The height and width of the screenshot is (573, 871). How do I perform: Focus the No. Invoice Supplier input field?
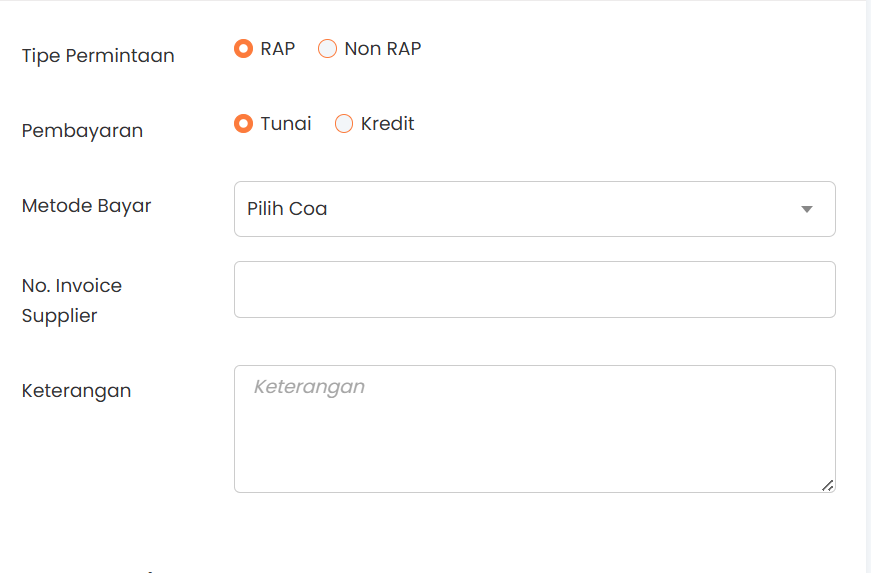coord(534,289)
